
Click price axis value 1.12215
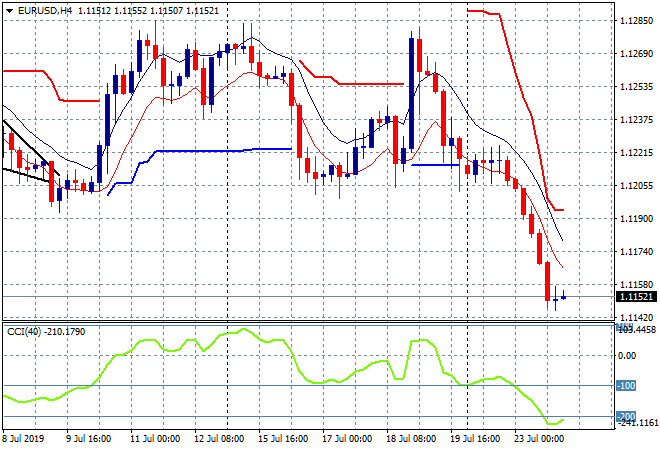coord(637,152)
